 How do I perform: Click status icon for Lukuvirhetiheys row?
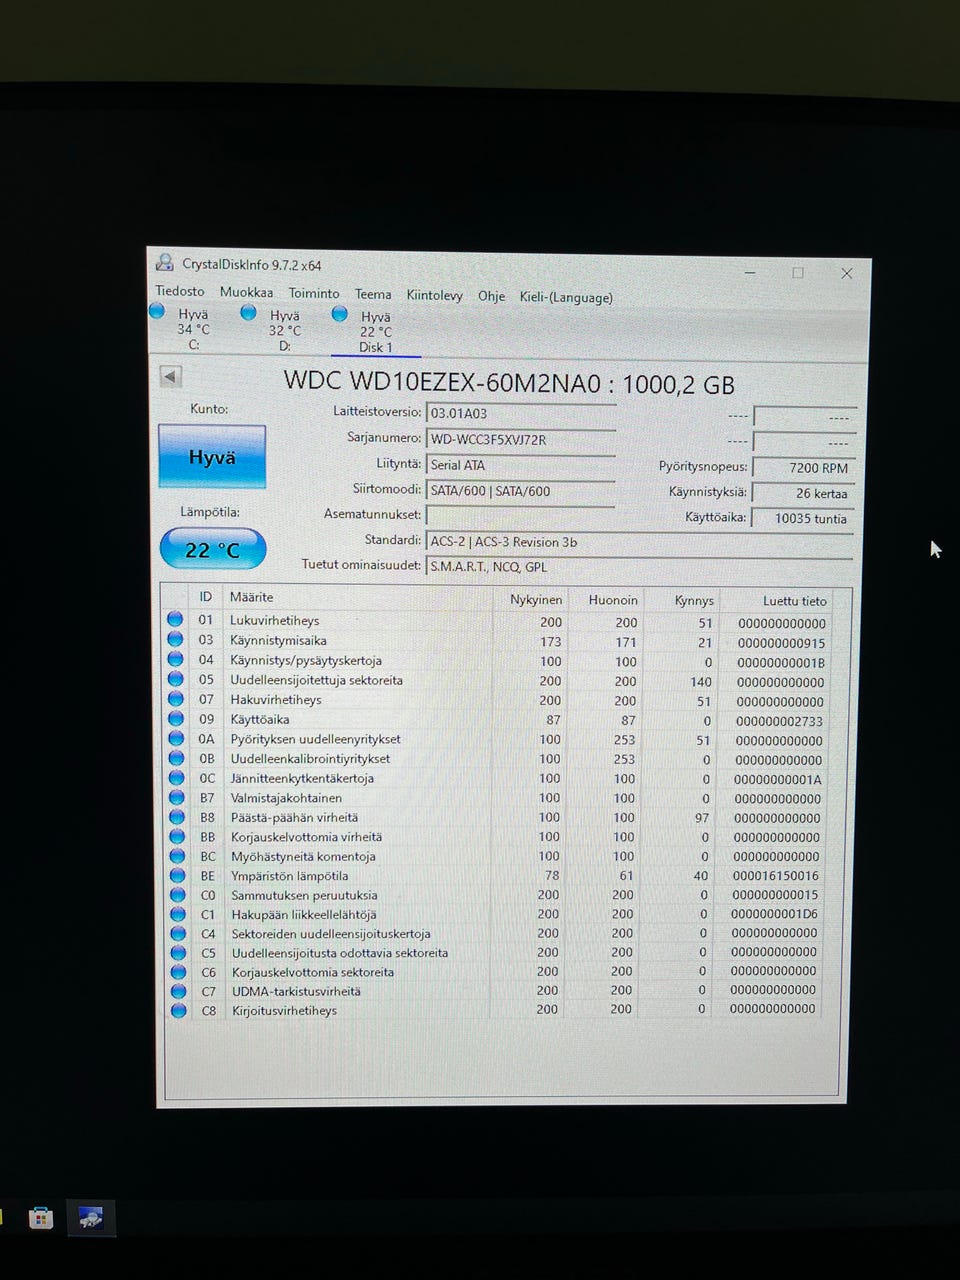pos(175,619)
